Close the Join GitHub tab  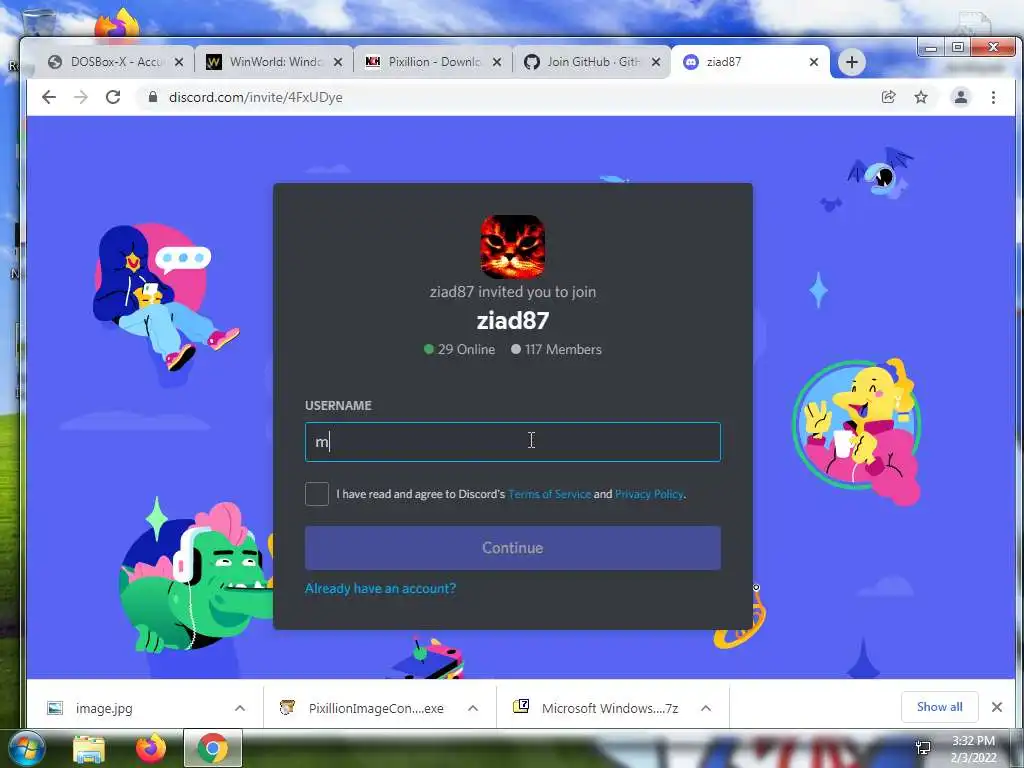656,62
